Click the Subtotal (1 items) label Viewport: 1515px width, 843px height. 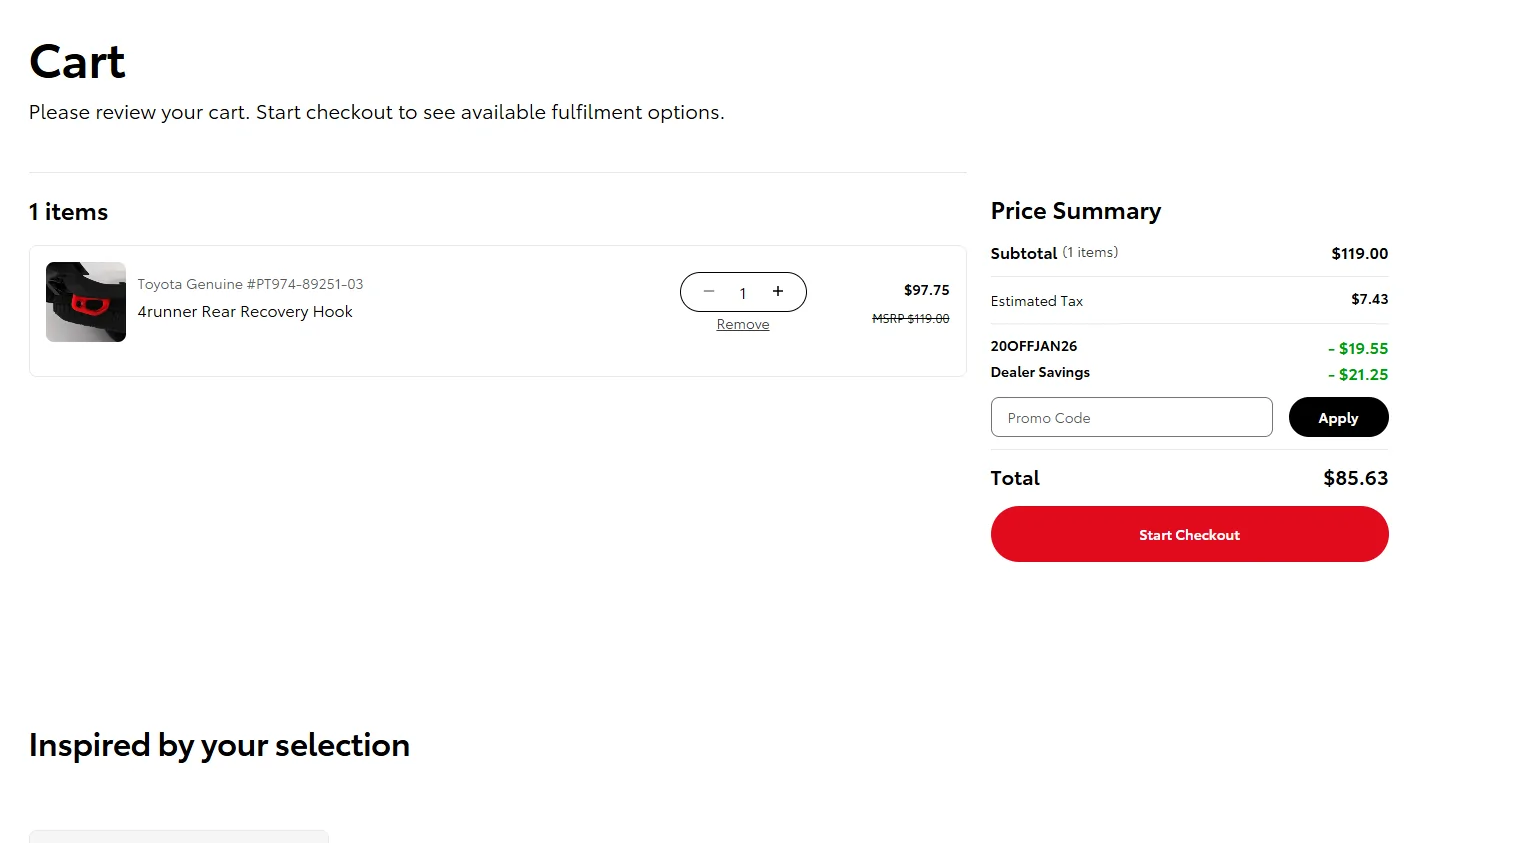click(x=1054, y=253)
